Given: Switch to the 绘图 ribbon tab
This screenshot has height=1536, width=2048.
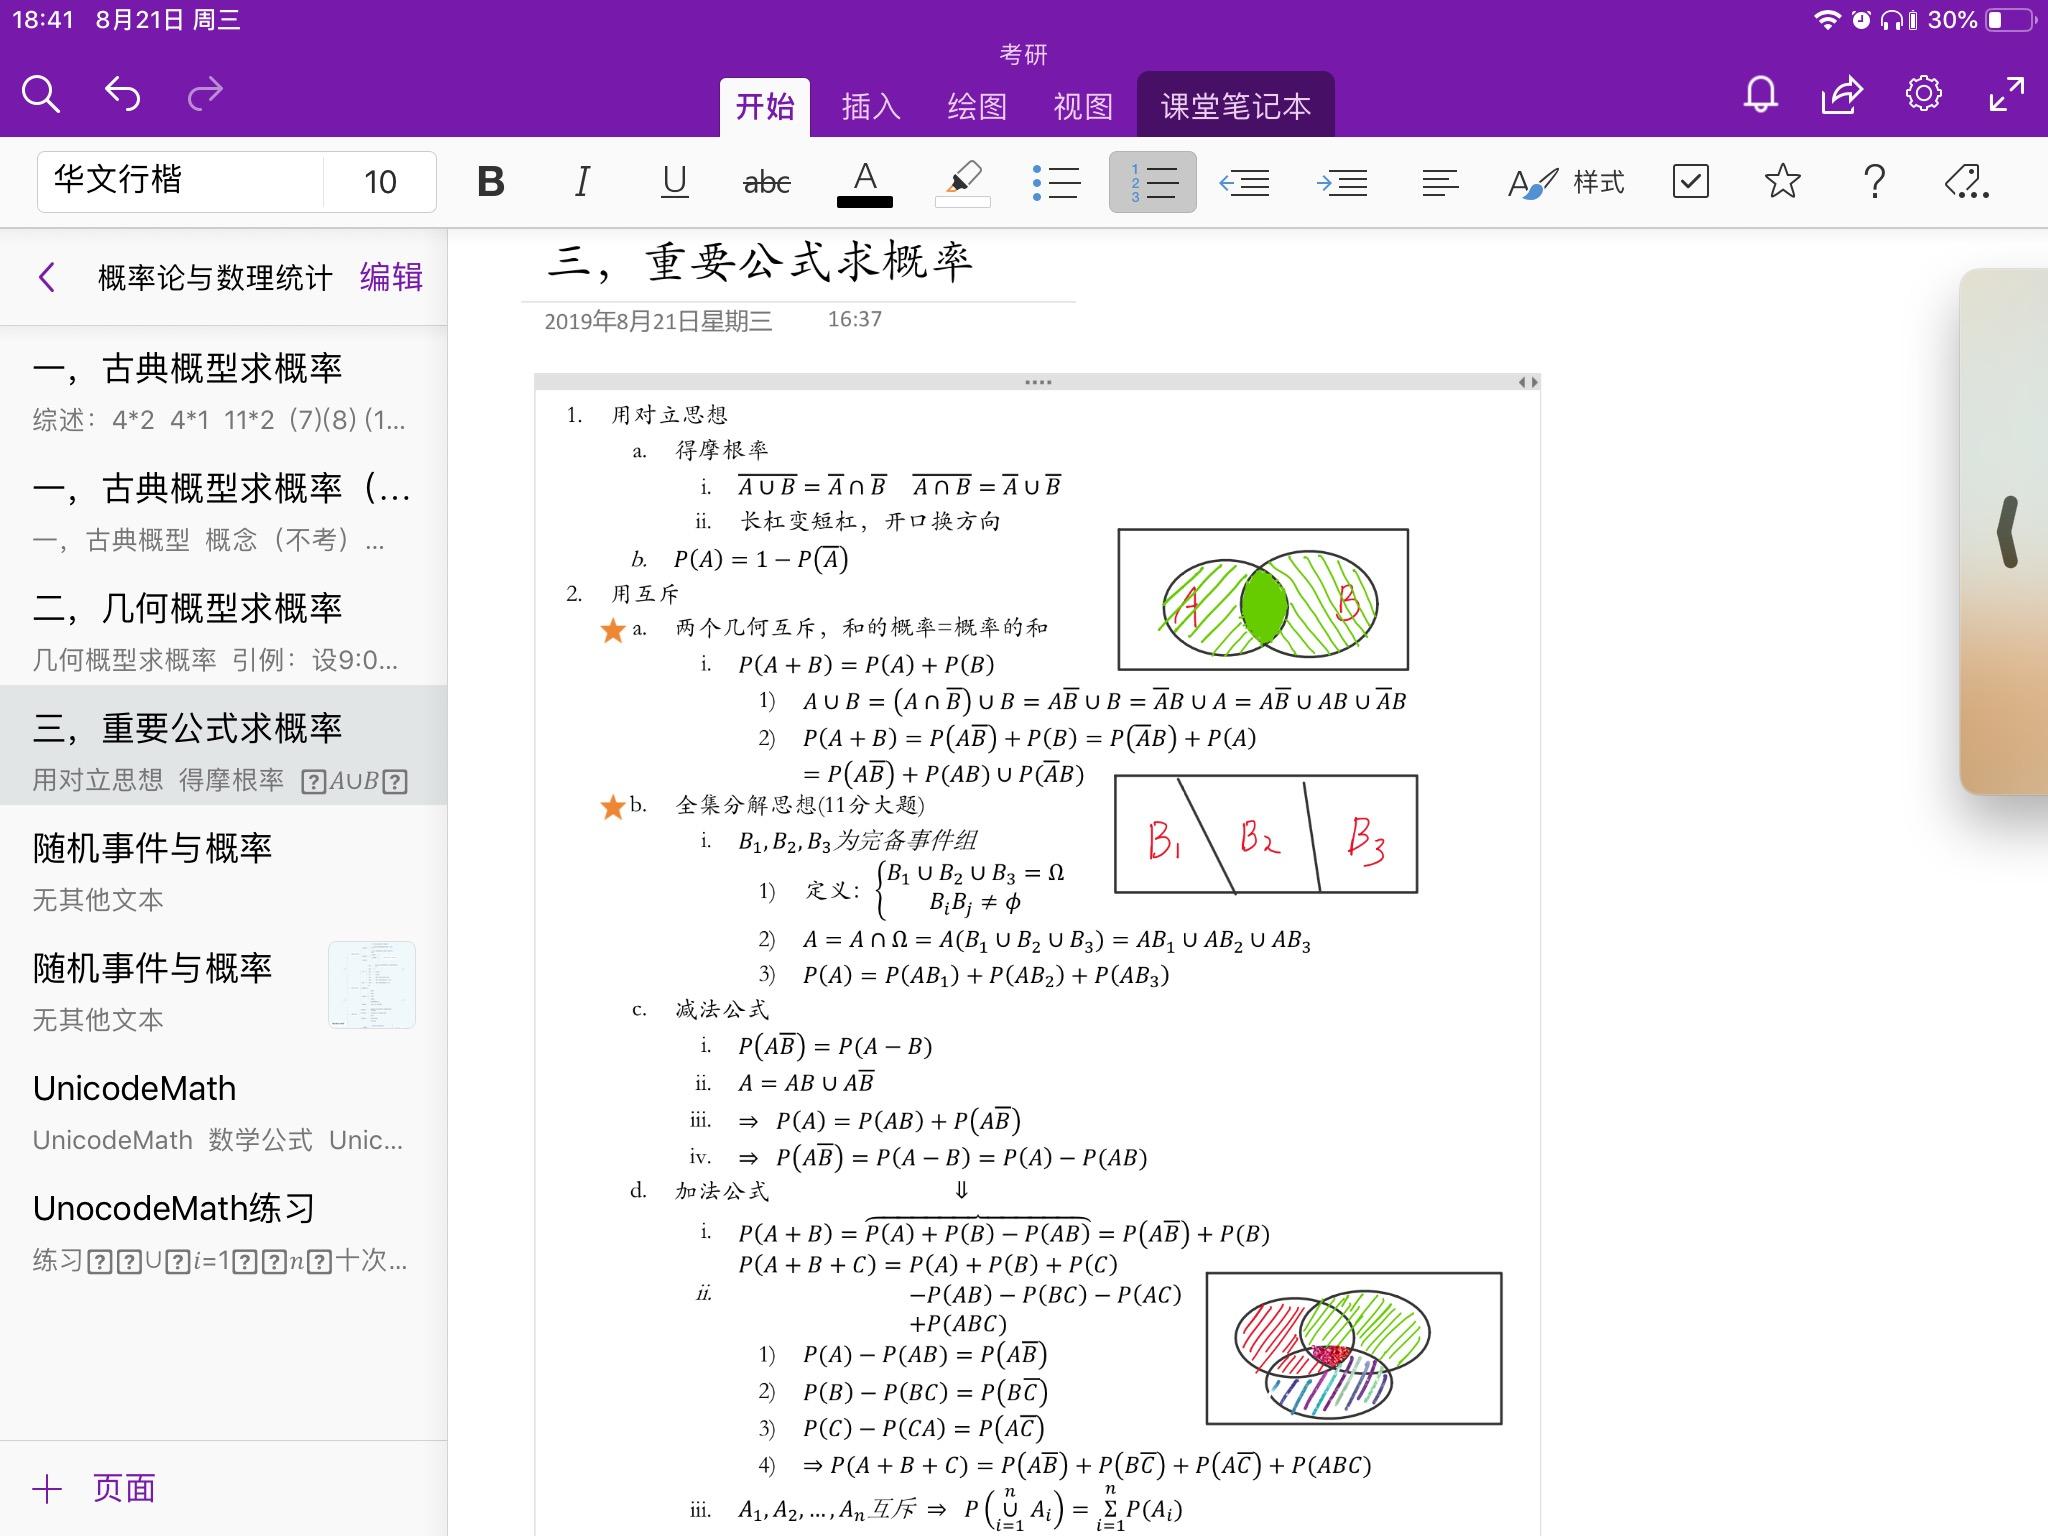Looking at the screenshot, I should 978,104.
